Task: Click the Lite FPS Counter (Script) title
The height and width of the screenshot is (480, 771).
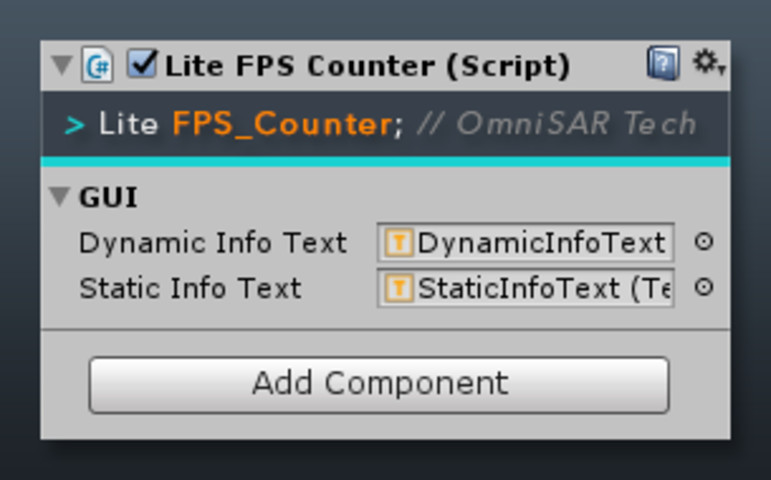Action: (368, 66)
